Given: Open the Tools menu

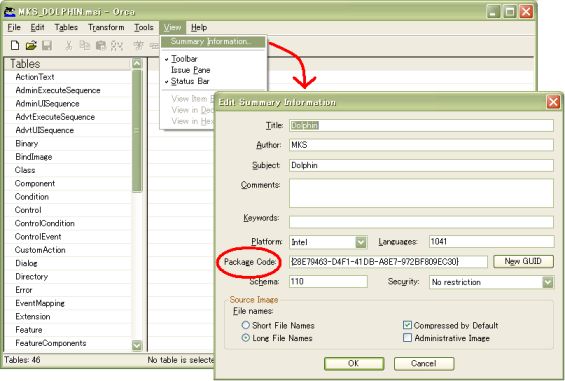Looking at the screenshot, I should pos(143,27).
